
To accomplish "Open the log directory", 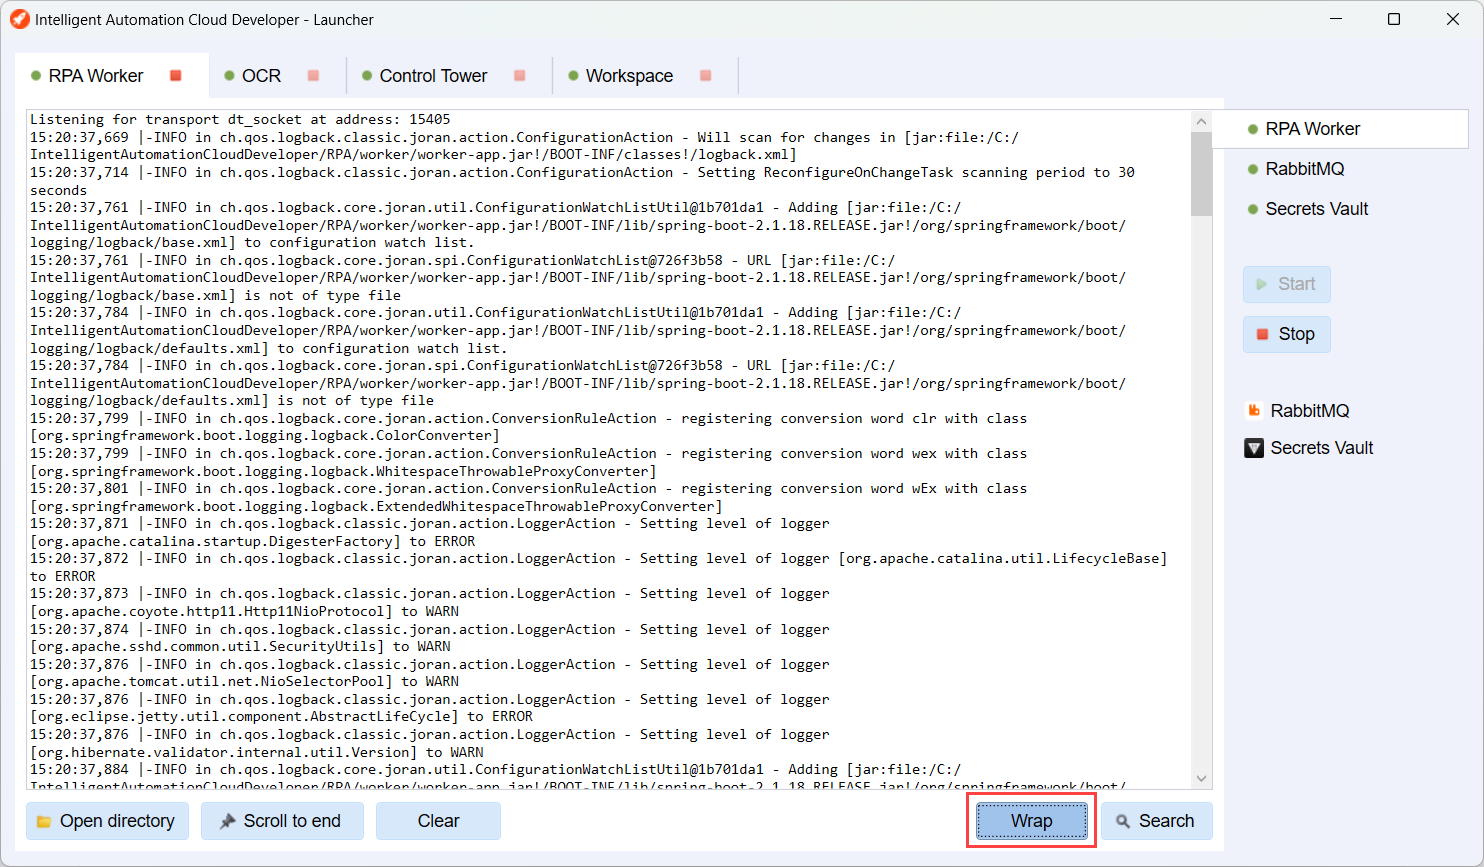I will [107, 821].
